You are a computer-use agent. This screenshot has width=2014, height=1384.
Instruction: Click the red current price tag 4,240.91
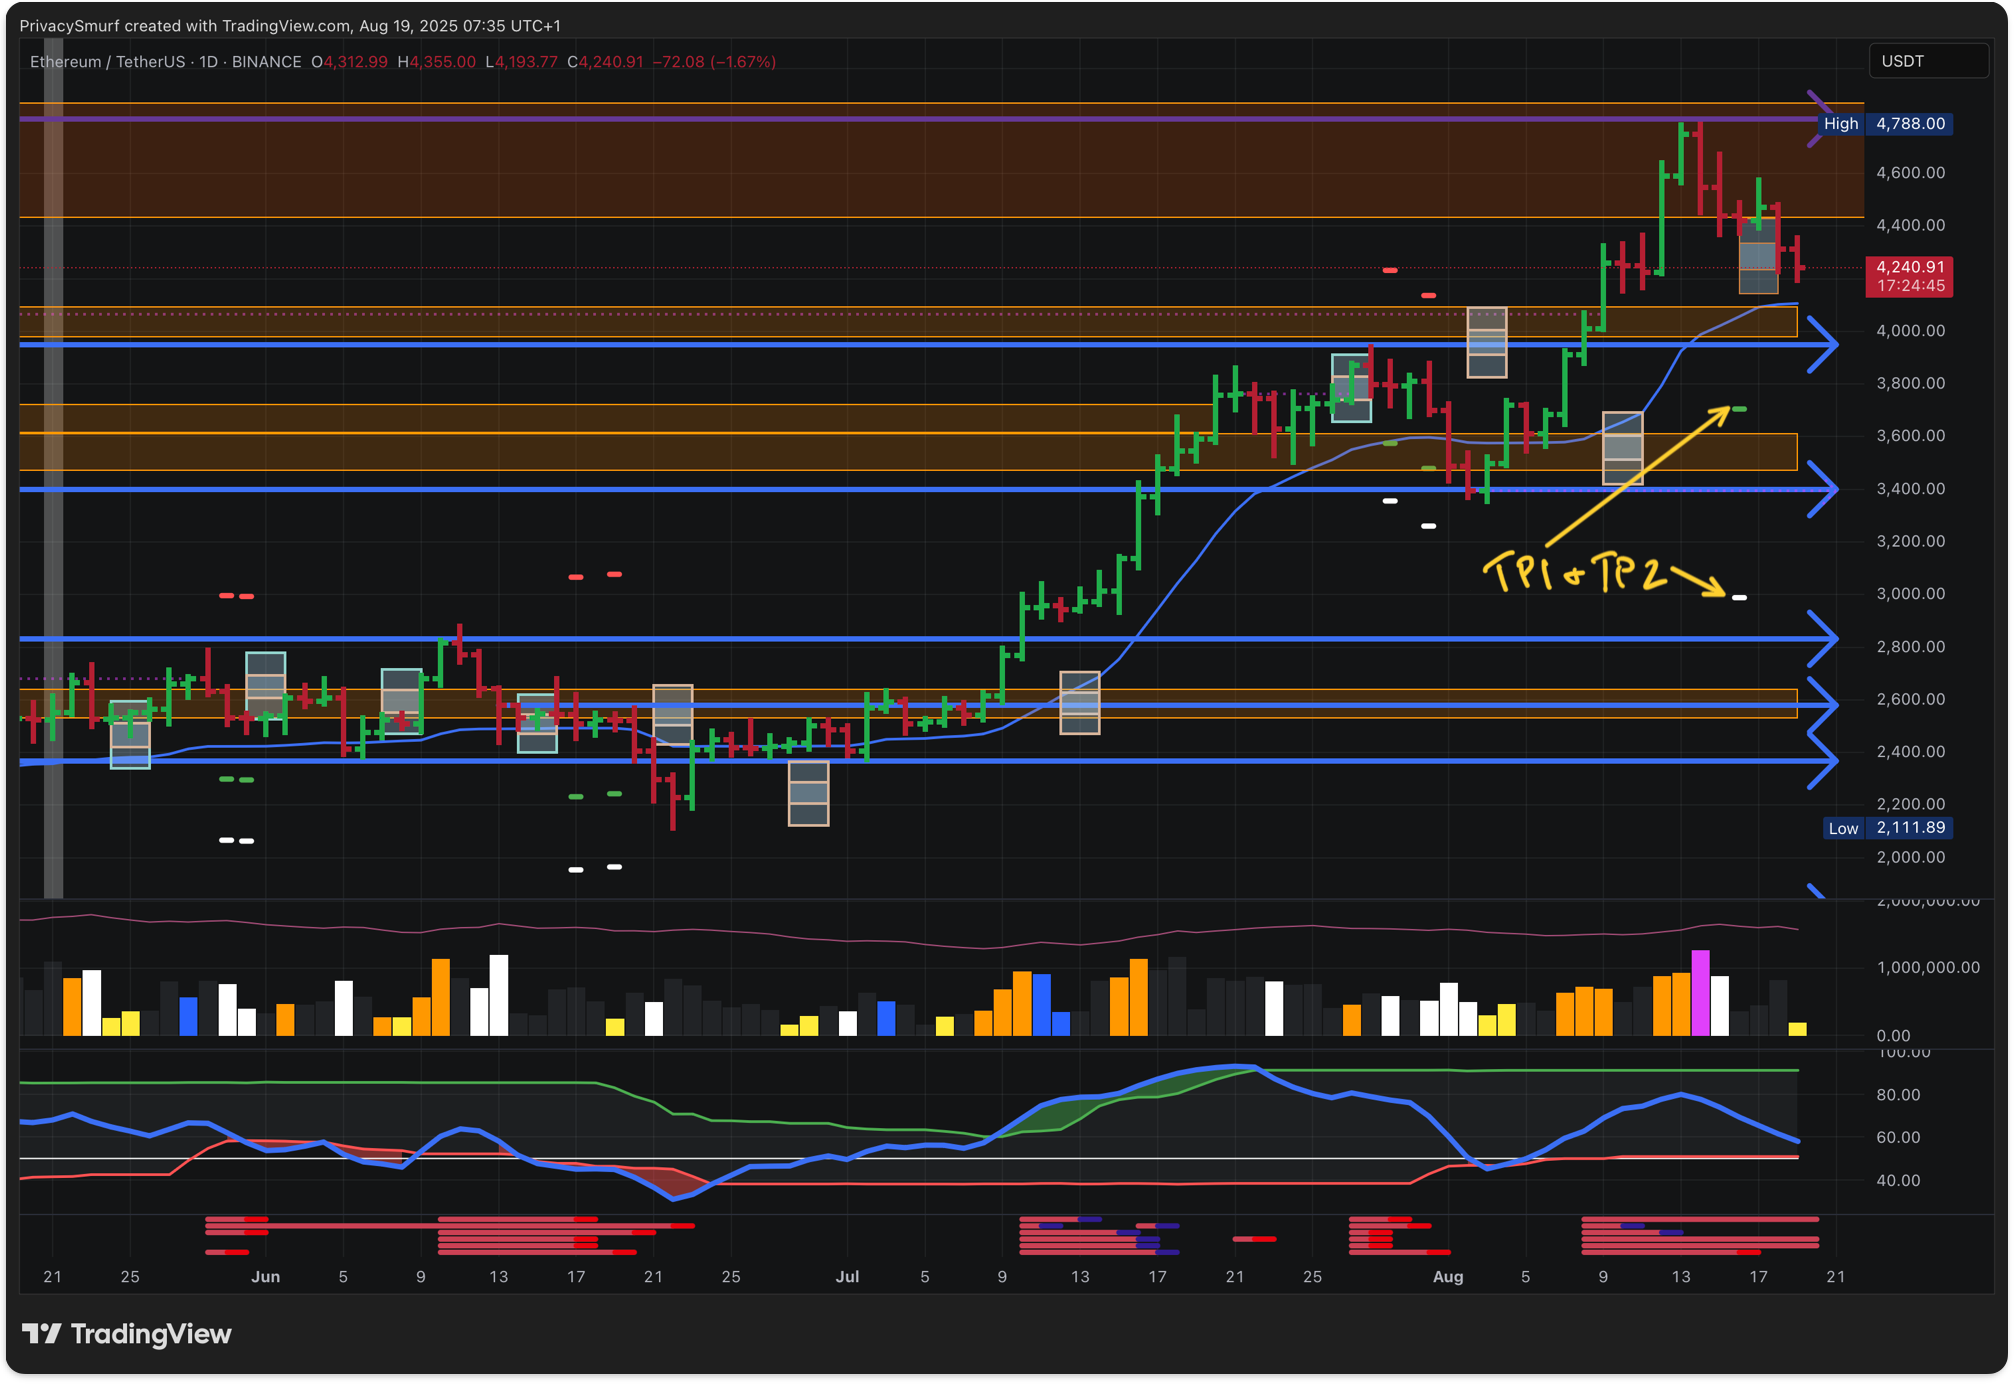1909,267
